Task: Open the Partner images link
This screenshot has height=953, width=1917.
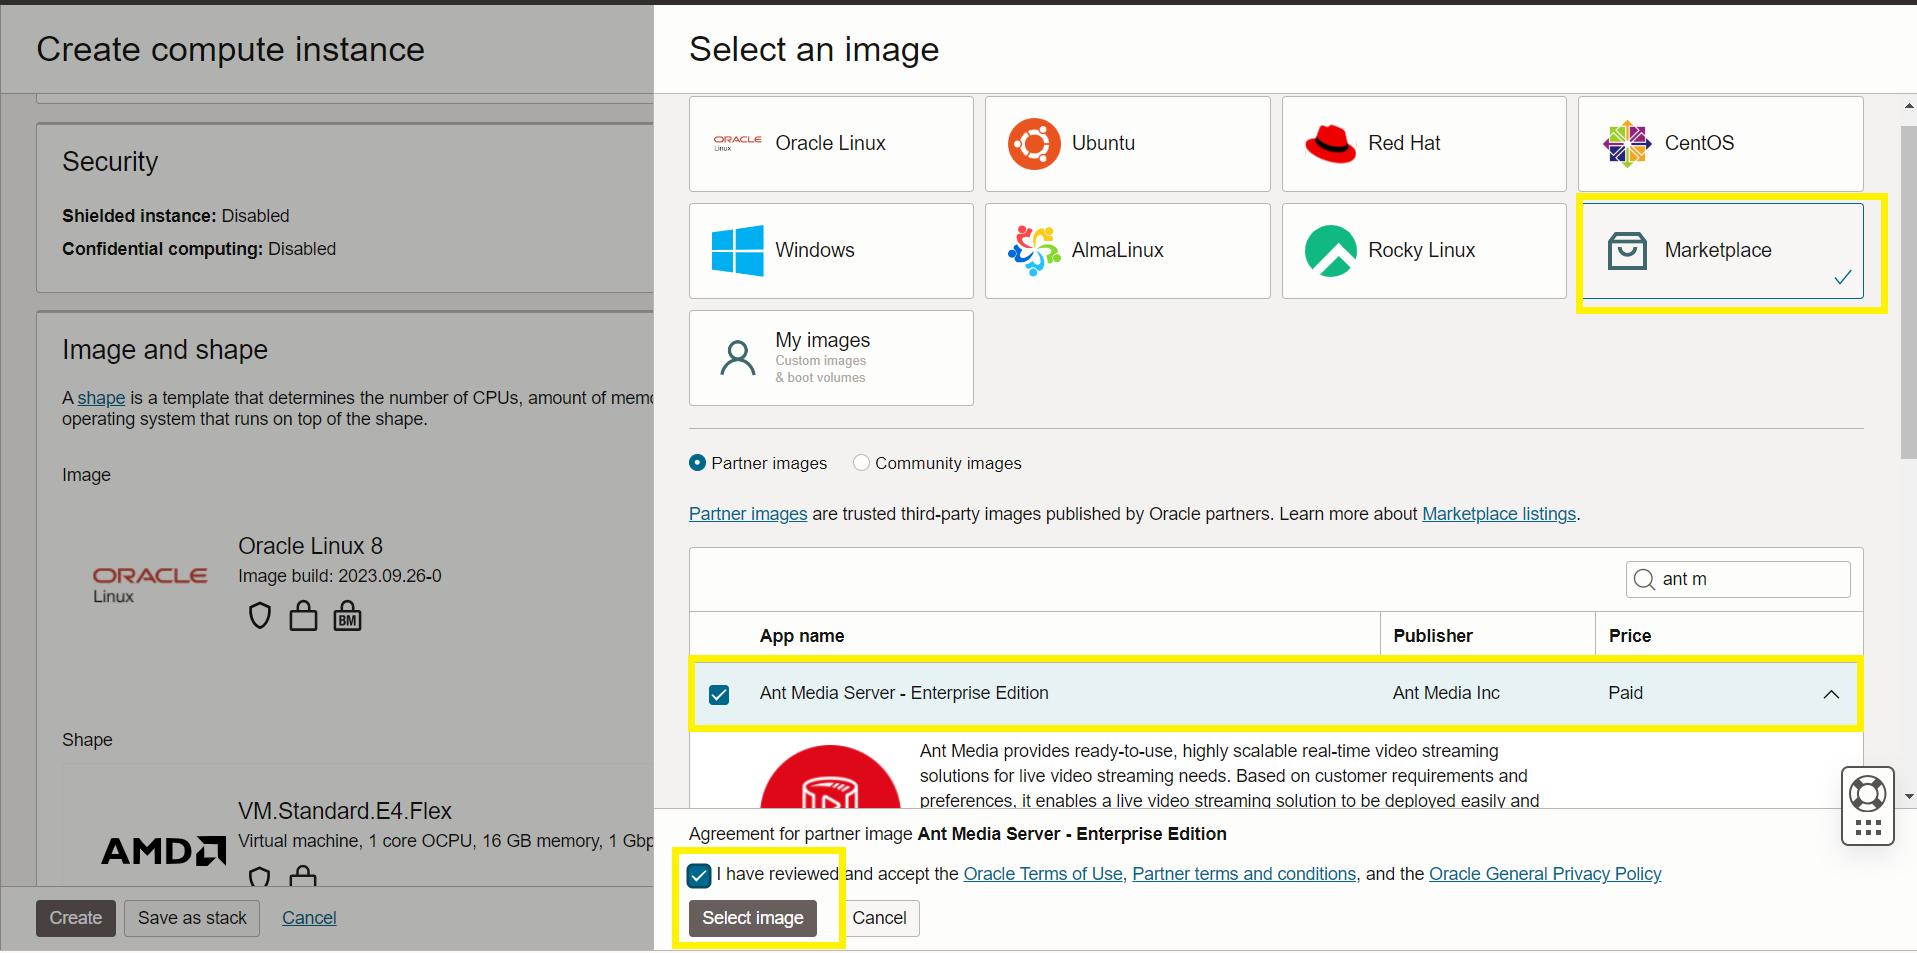Action: click(x=748, y=514)
